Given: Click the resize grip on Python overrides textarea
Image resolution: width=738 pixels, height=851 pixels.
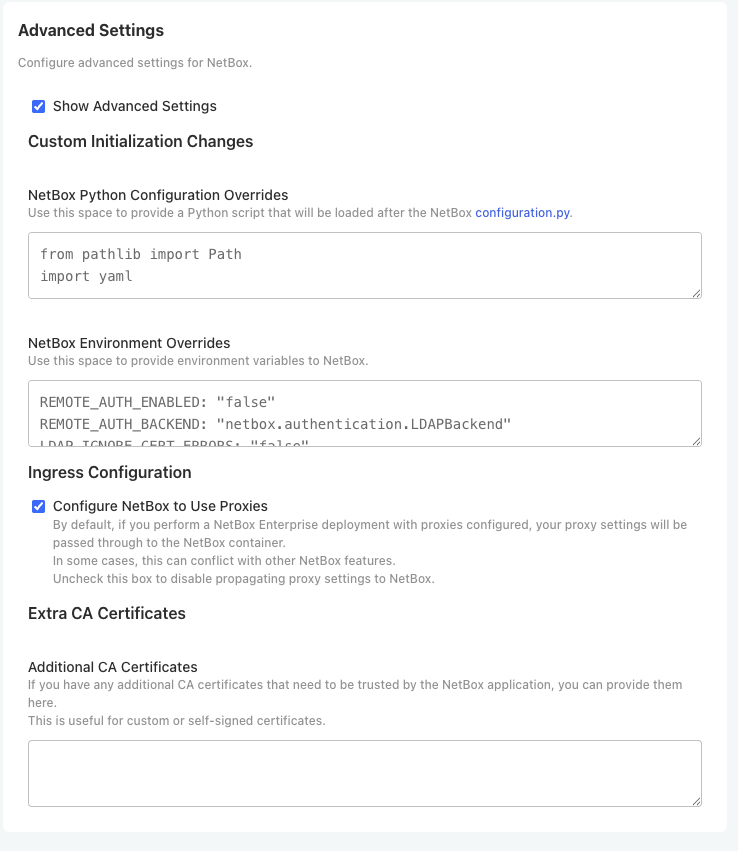Looking at the screenshot, I should click(696, 292).
